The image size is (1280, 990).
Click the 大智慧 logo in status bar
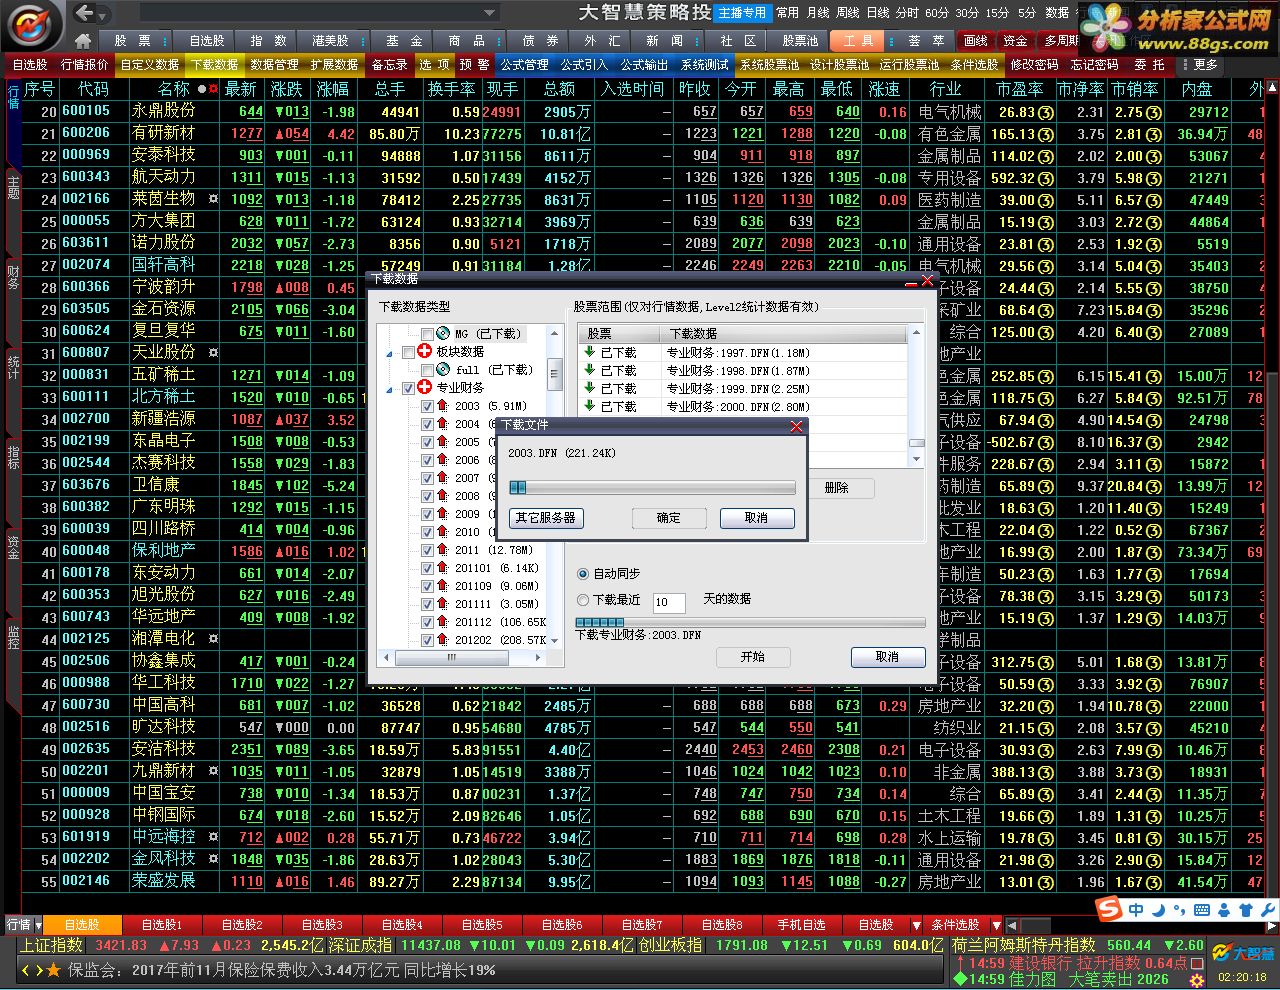(1243, 953)
